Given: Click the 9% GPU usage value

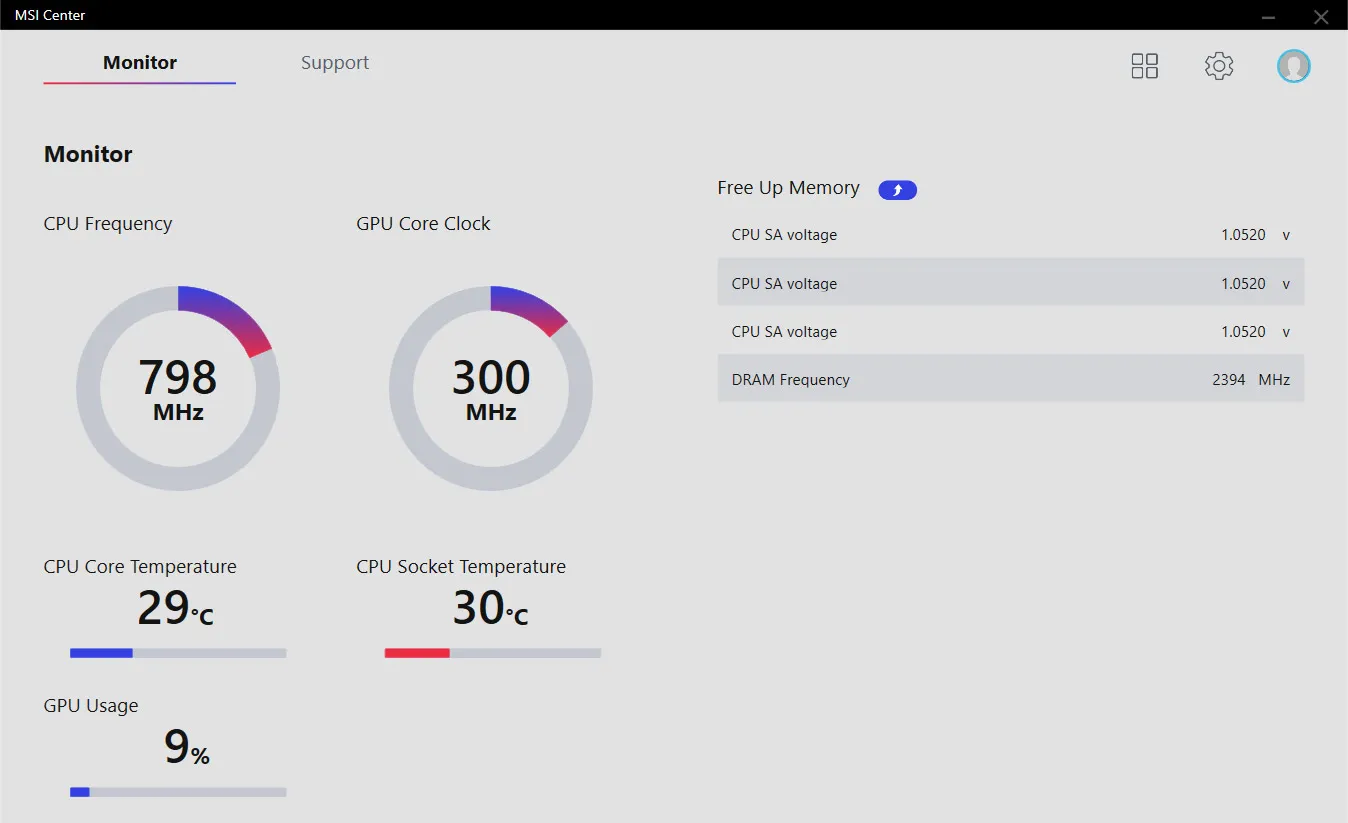Looking at the screenshot, I should pyautogui.click(x=186, y=748).
